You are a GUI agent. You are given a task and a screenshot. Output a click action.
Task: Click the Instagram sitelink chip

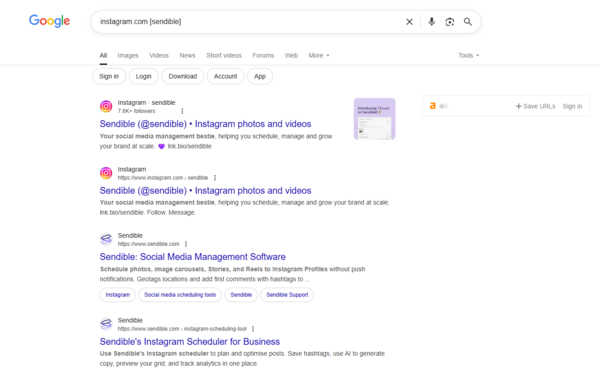[x=118, y=295]
